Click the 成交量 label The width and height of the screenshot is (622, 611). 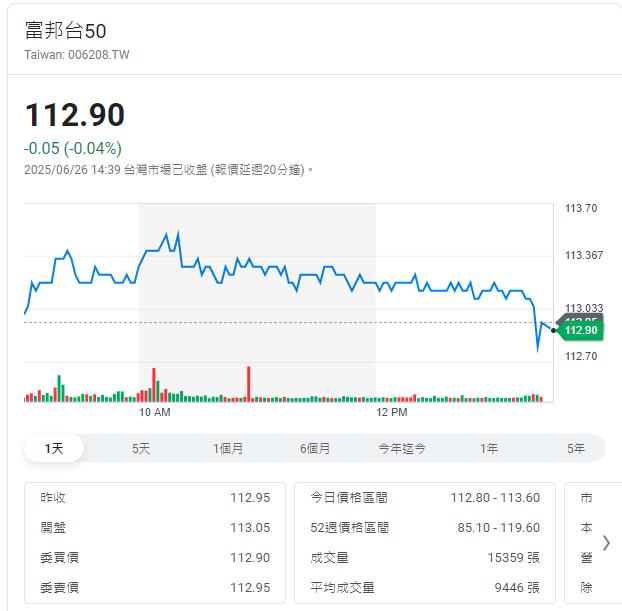coord(330,557)
